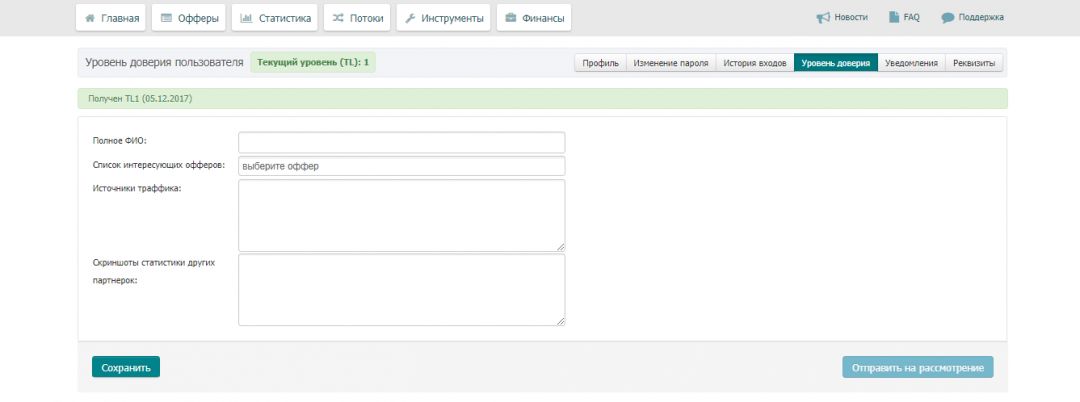Viewport: 1080px width, 402px height.
Task: Switch to the Профиль tab
Action: click(x=600, y=63)
